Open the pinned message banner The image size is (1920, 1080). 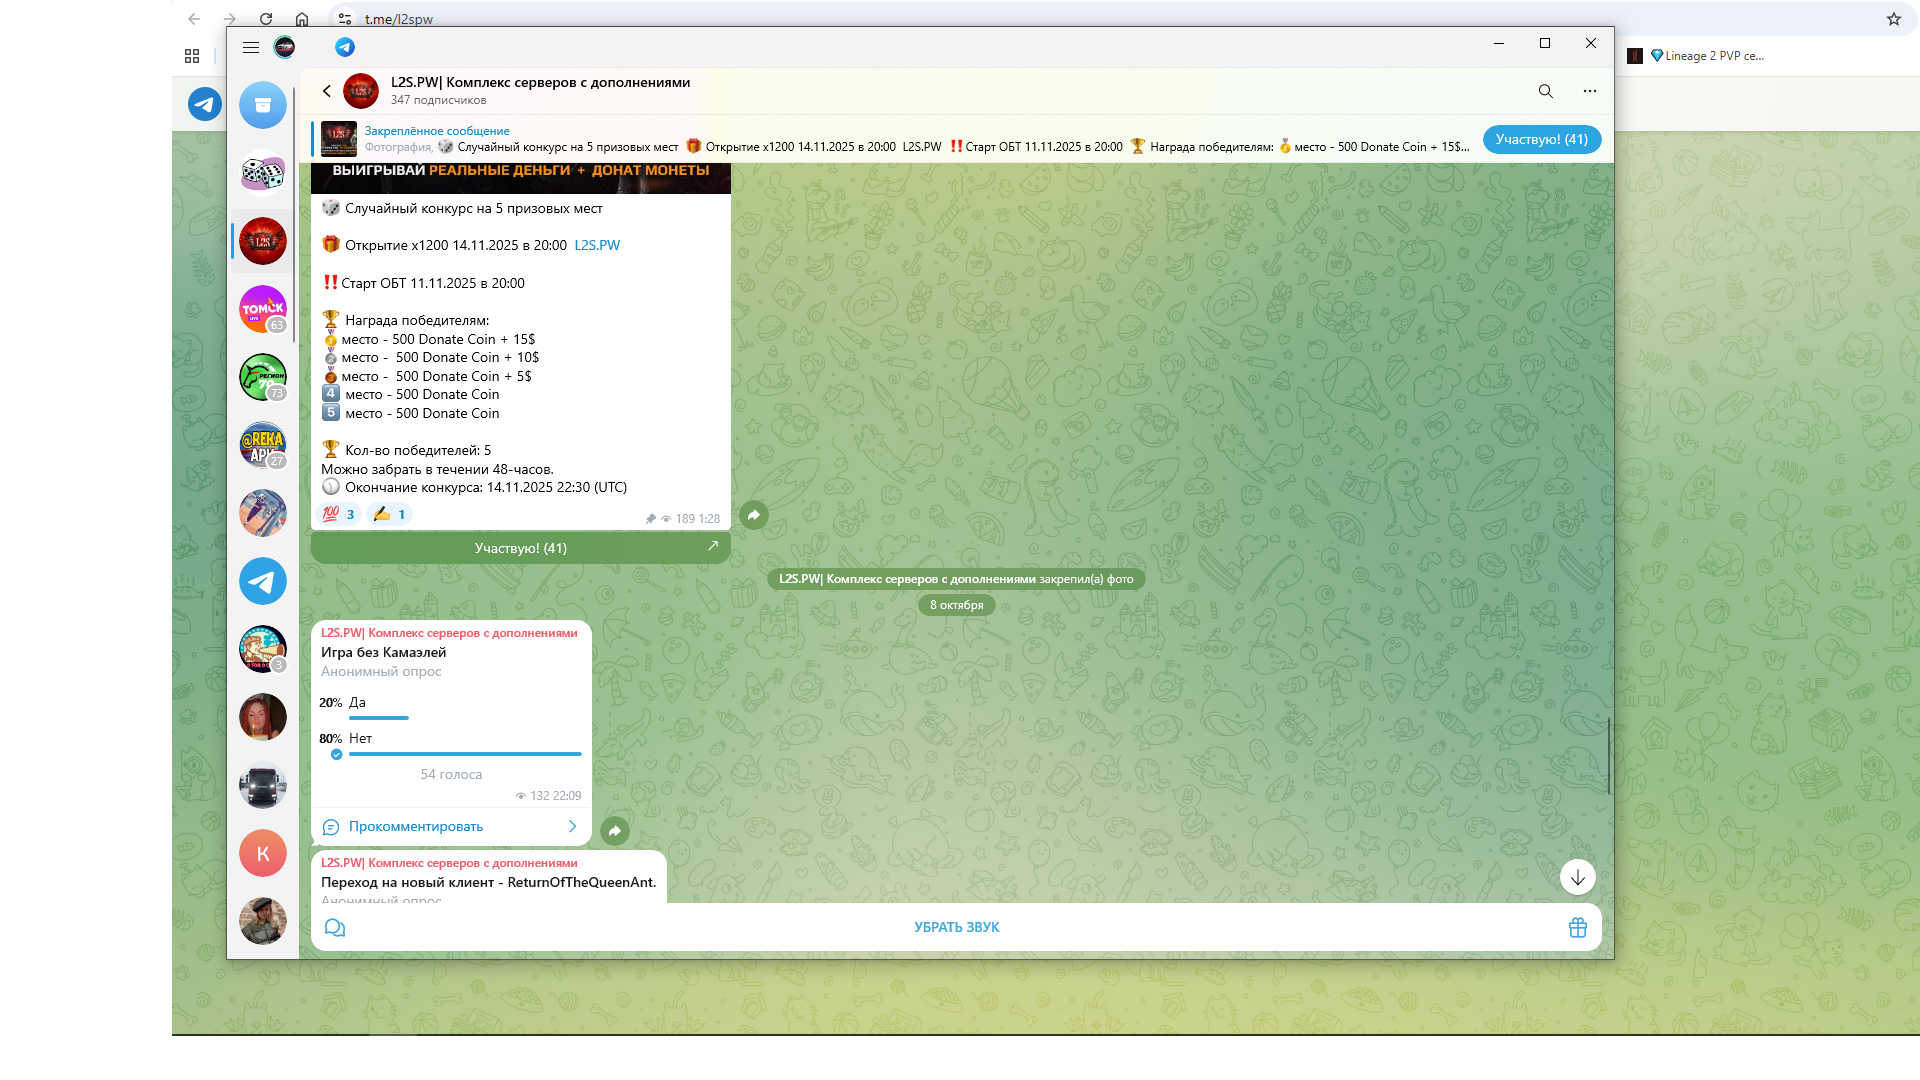(900, 139)
